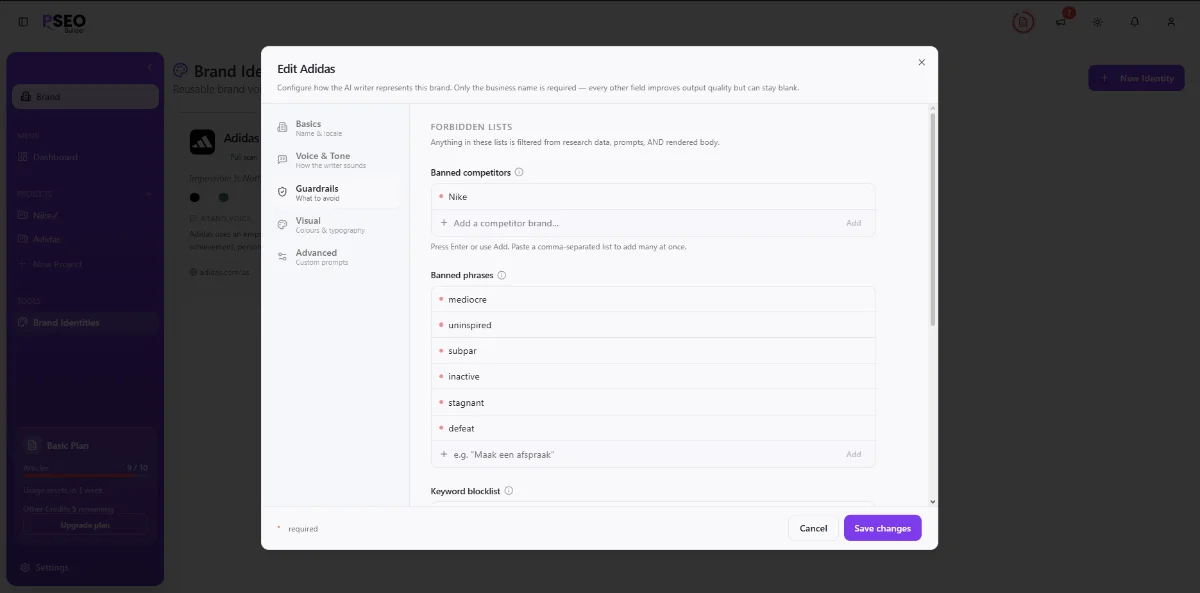
Task: Click the info icon beside Banned competitors
Action: (x=519, y=172)
